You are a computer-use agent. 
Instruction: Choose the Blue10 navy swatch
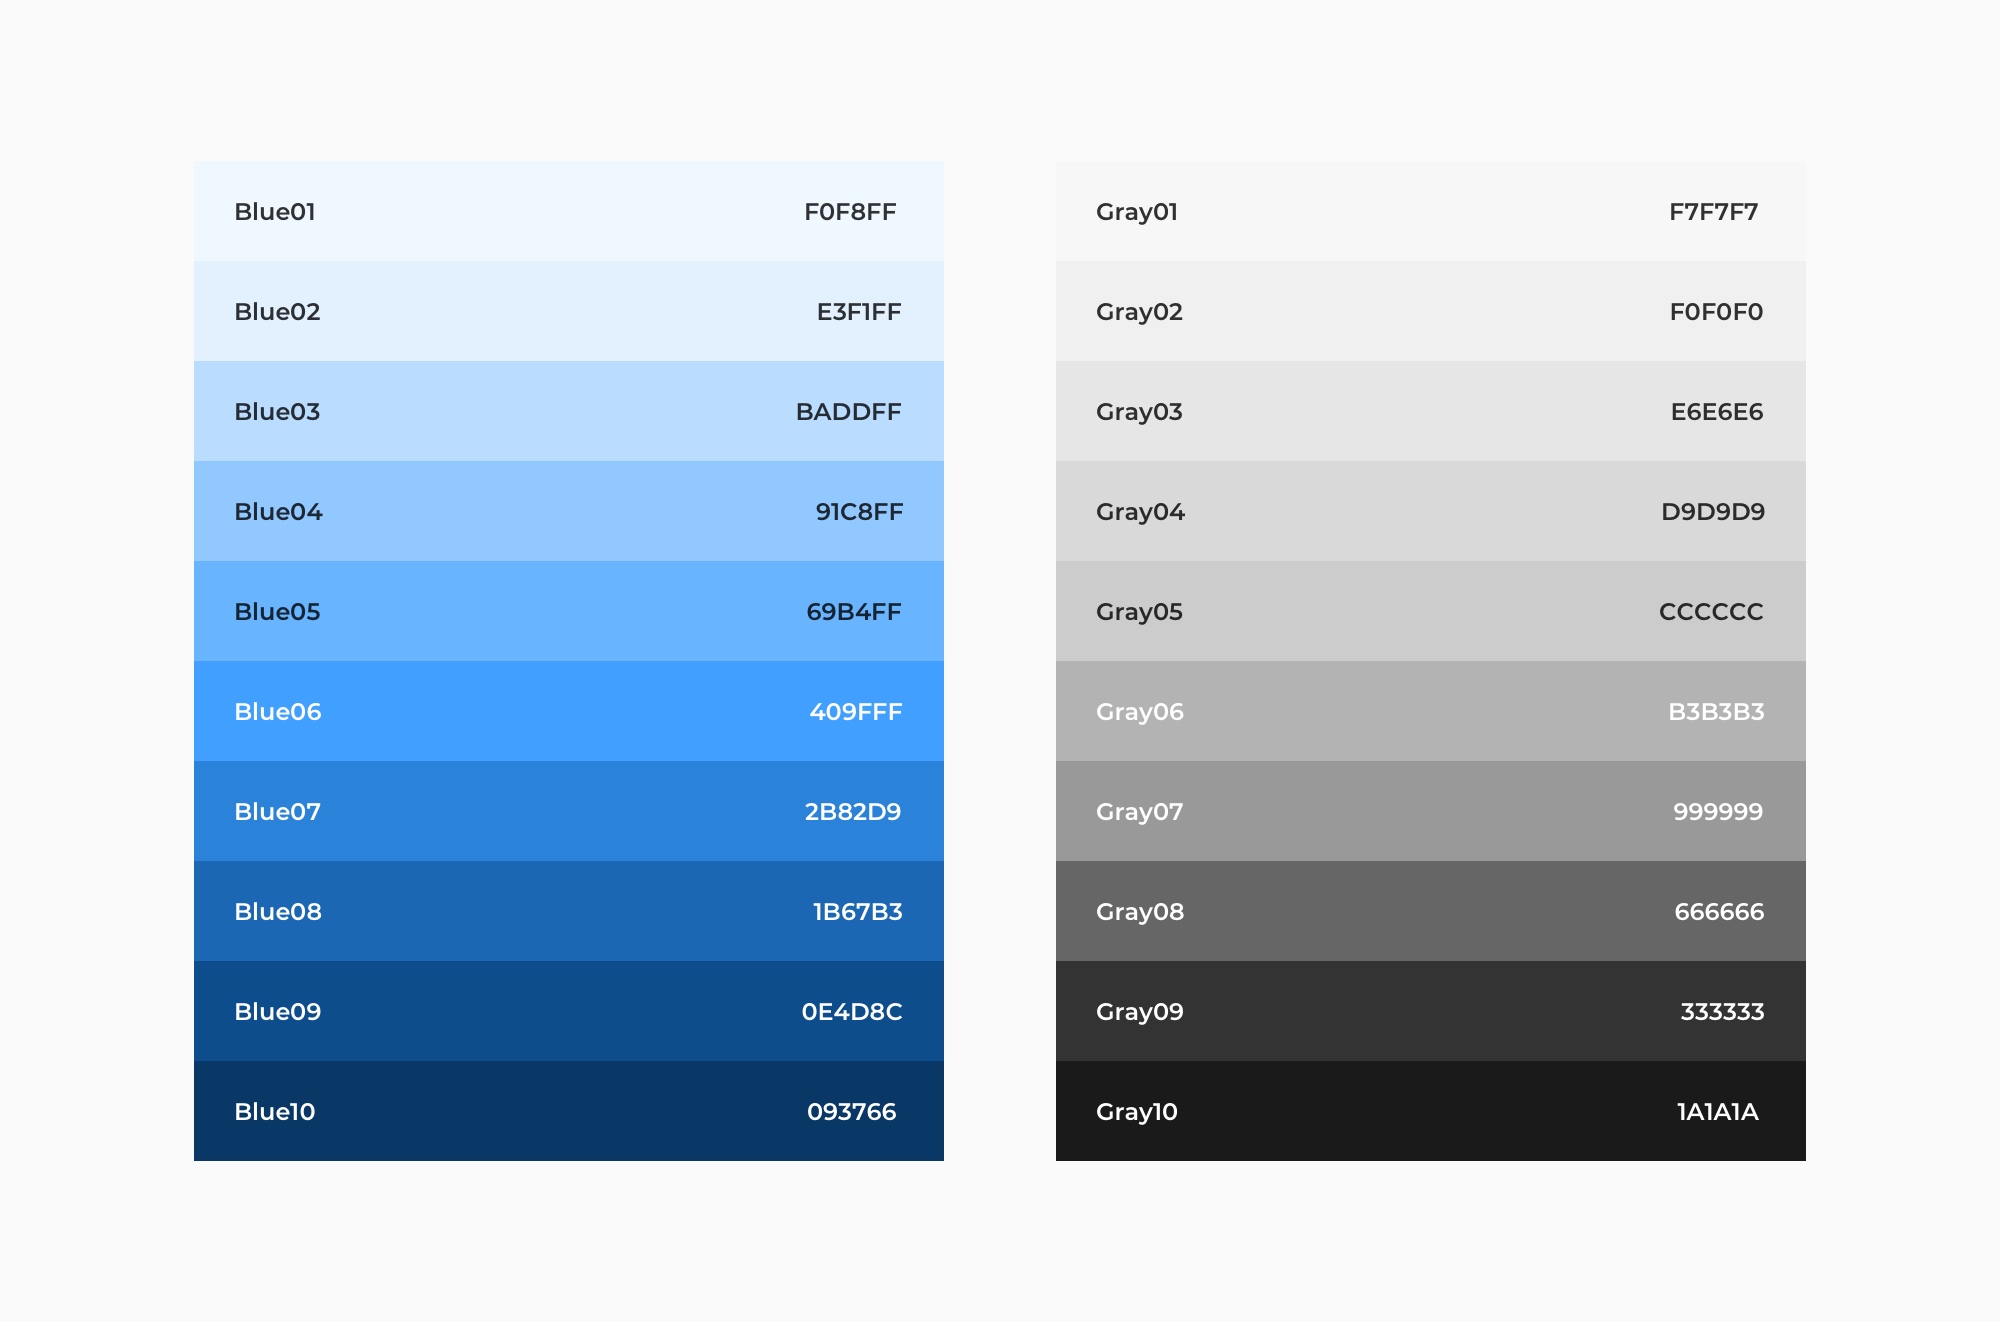[x=568, y=1111]
